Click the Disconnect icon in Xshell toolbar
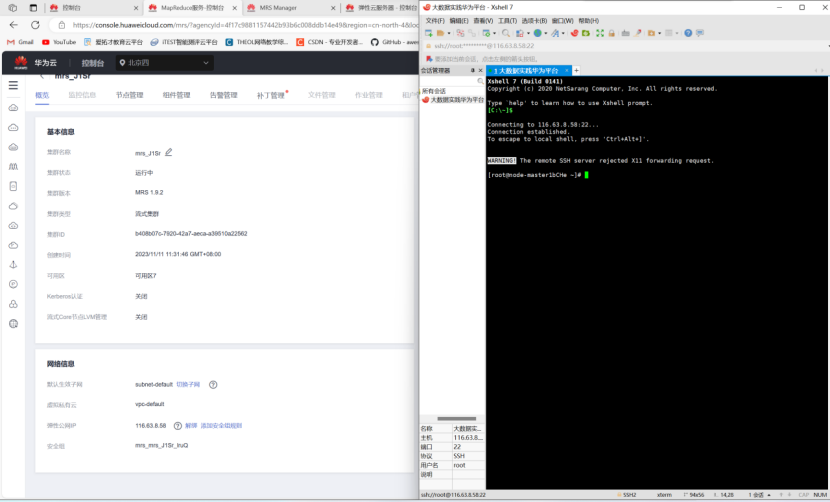Image resolution: width=830 pixels, height=502 pixels. [x=461, y=33]
